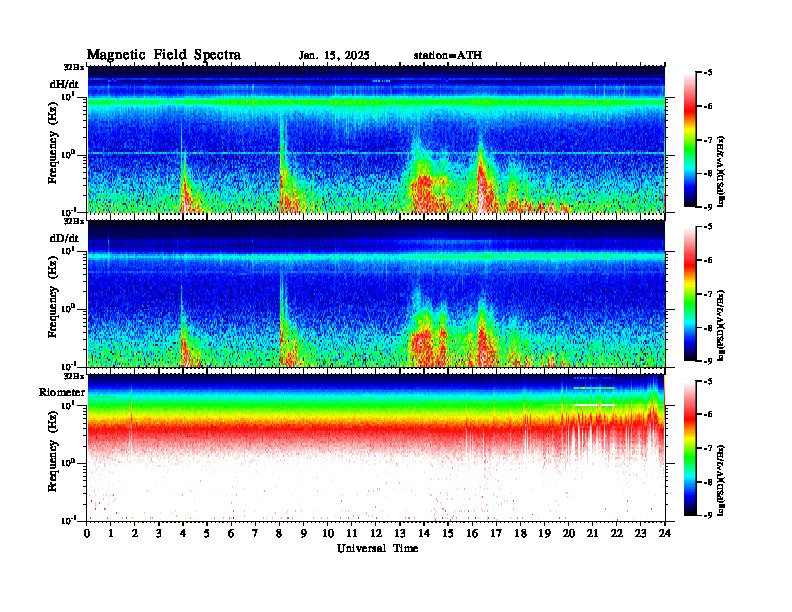Click the log(PSD) label beside dD/dt color bar
The image size is (792, 612).
pos(722,326)
